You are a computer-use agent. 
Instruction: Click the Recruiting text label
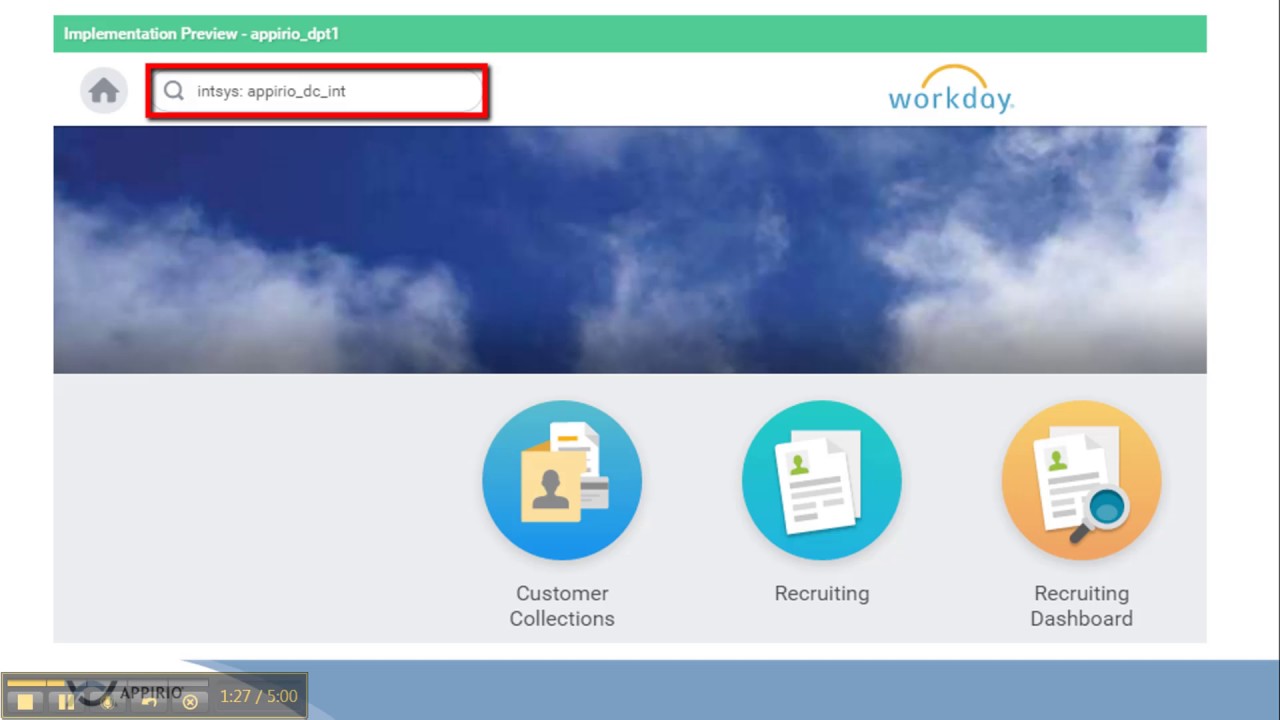point(822,593)
